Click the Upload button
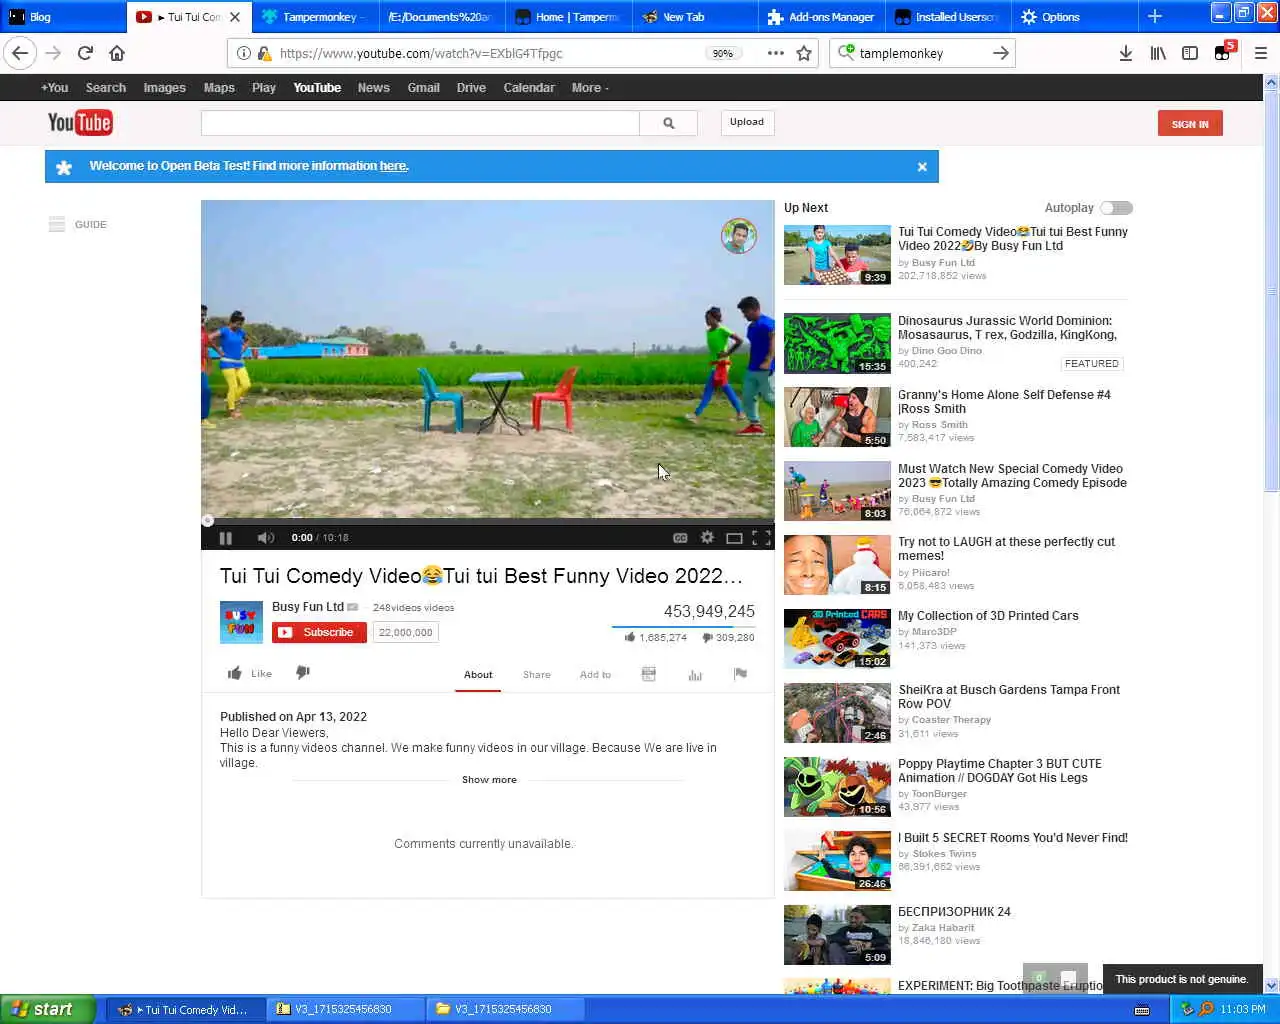This screenshot has height=1024, width=1280. pyautogui.click(x=747, y=122)
